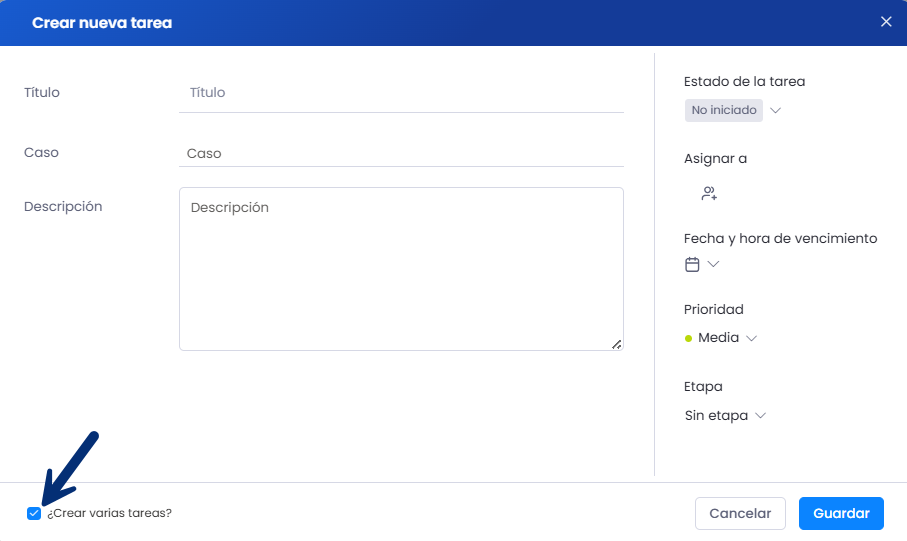
Task: Open the Media priority dropdown chevron
Action: click(751, 338)
